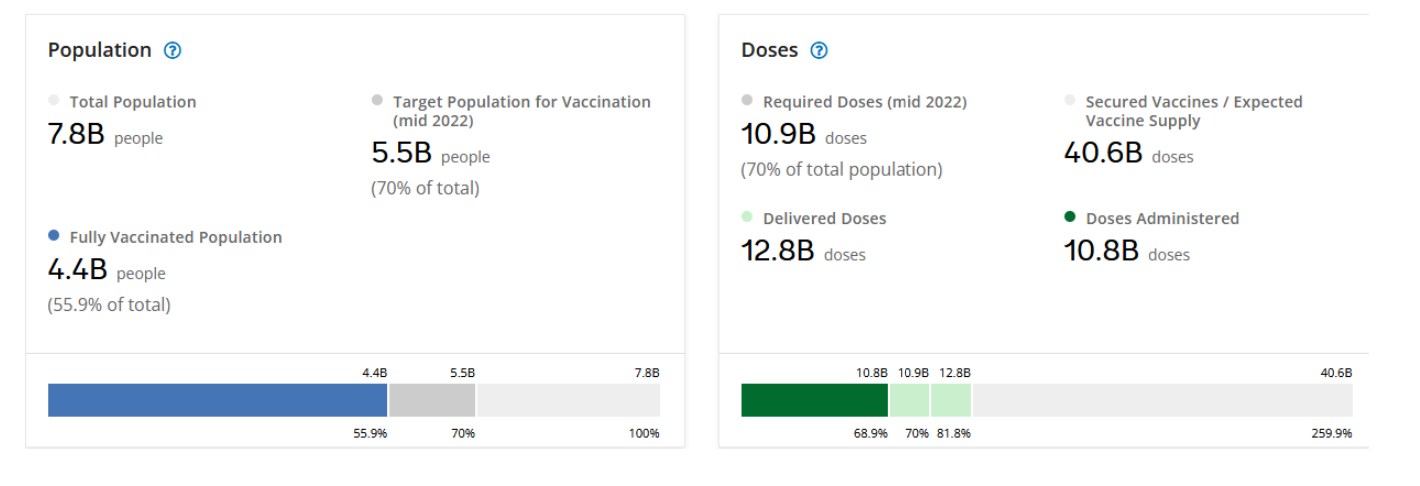Select the gray Target Population legend dot
The height and width of the screenshot is (486, 1420).
(x=377, y=100)
